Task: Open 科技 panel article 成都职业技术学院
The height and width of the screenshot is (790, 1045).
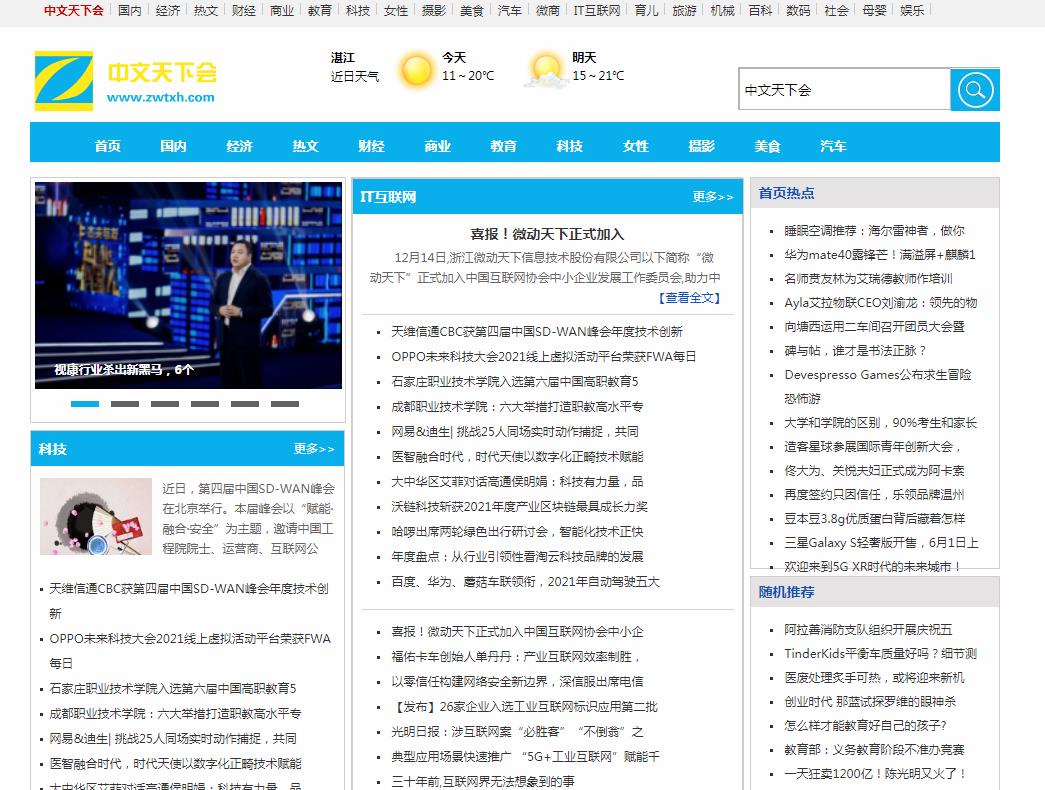Action: (x=175, y=713)
